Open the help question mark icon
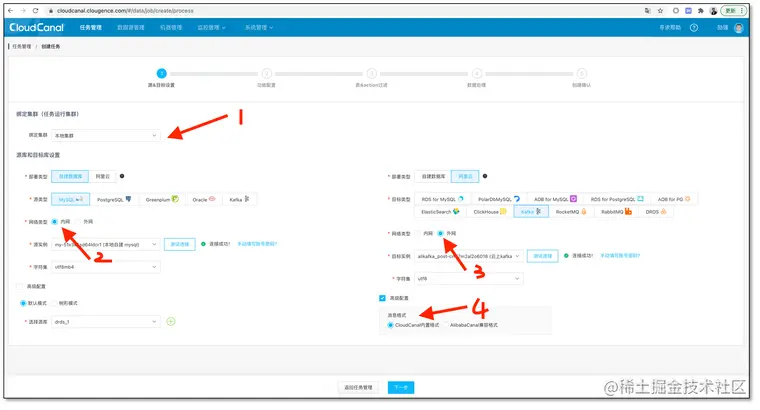The image size is (760, 410). (x=694, y=28)
